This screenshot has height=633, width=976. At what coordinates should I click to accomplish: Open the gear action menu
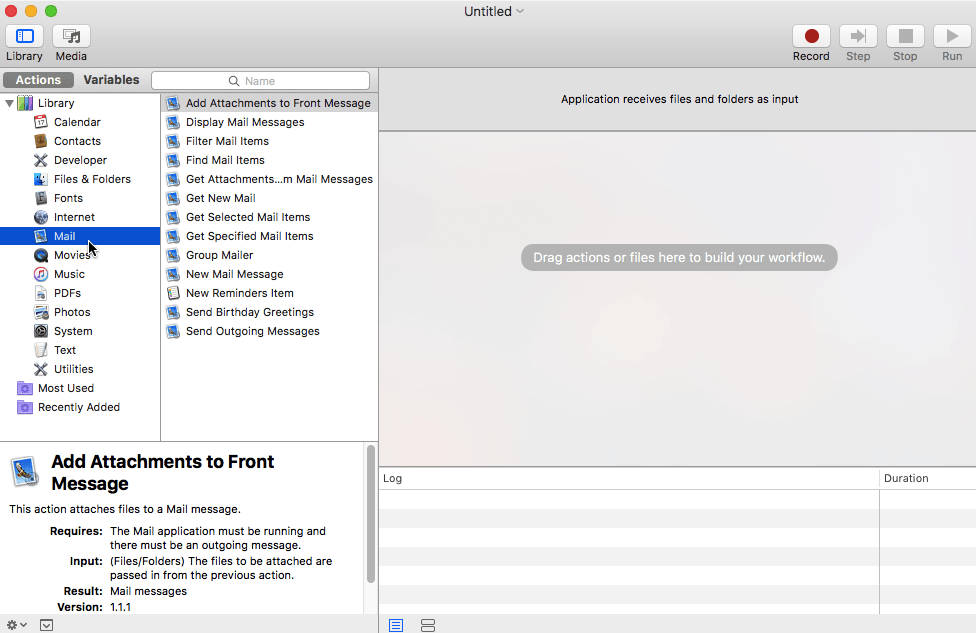coord(16,625)
